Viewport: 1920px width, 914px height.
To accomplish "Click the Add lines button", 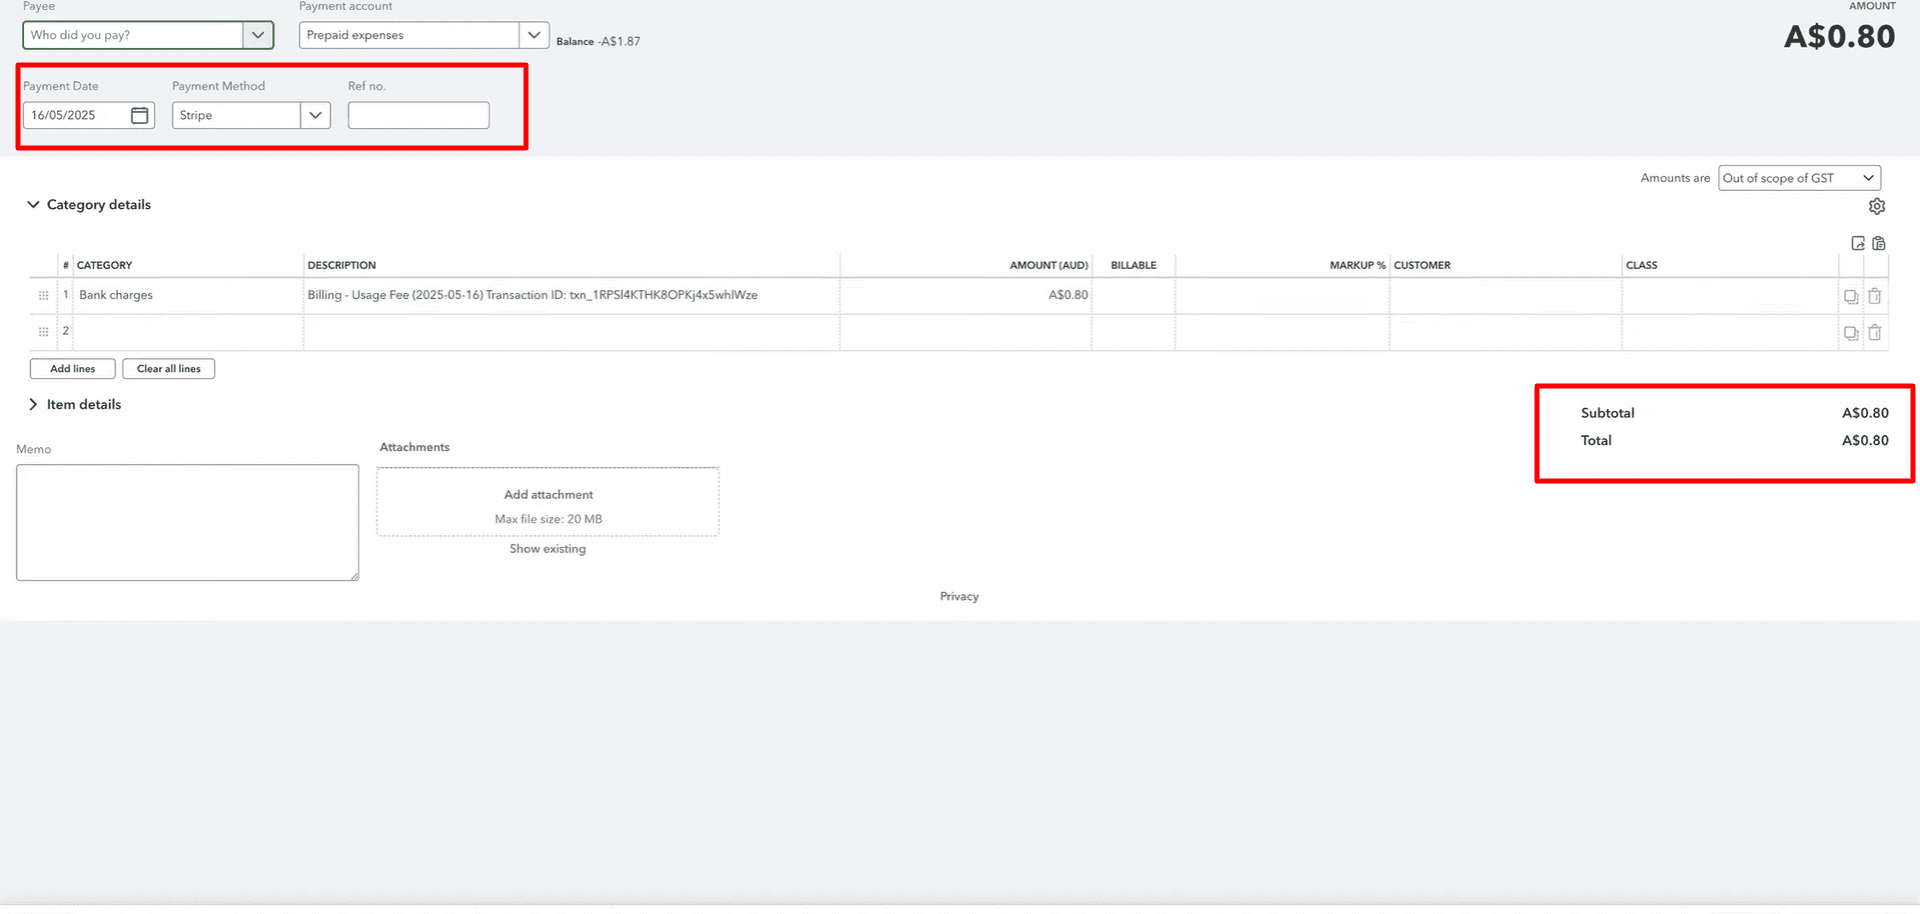I will click(x=72, y=369).
